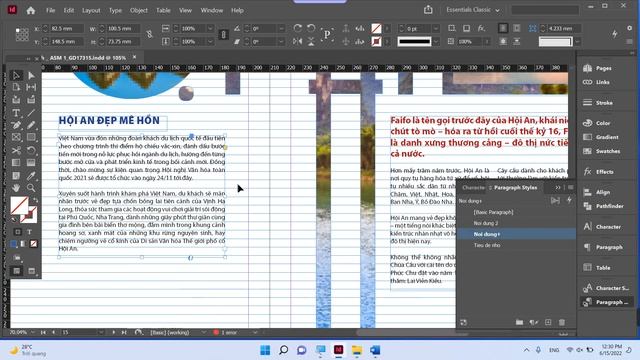The image size is (640, 360).
Task: Toggle Formatting affects text button
Action: coord(29,232)
